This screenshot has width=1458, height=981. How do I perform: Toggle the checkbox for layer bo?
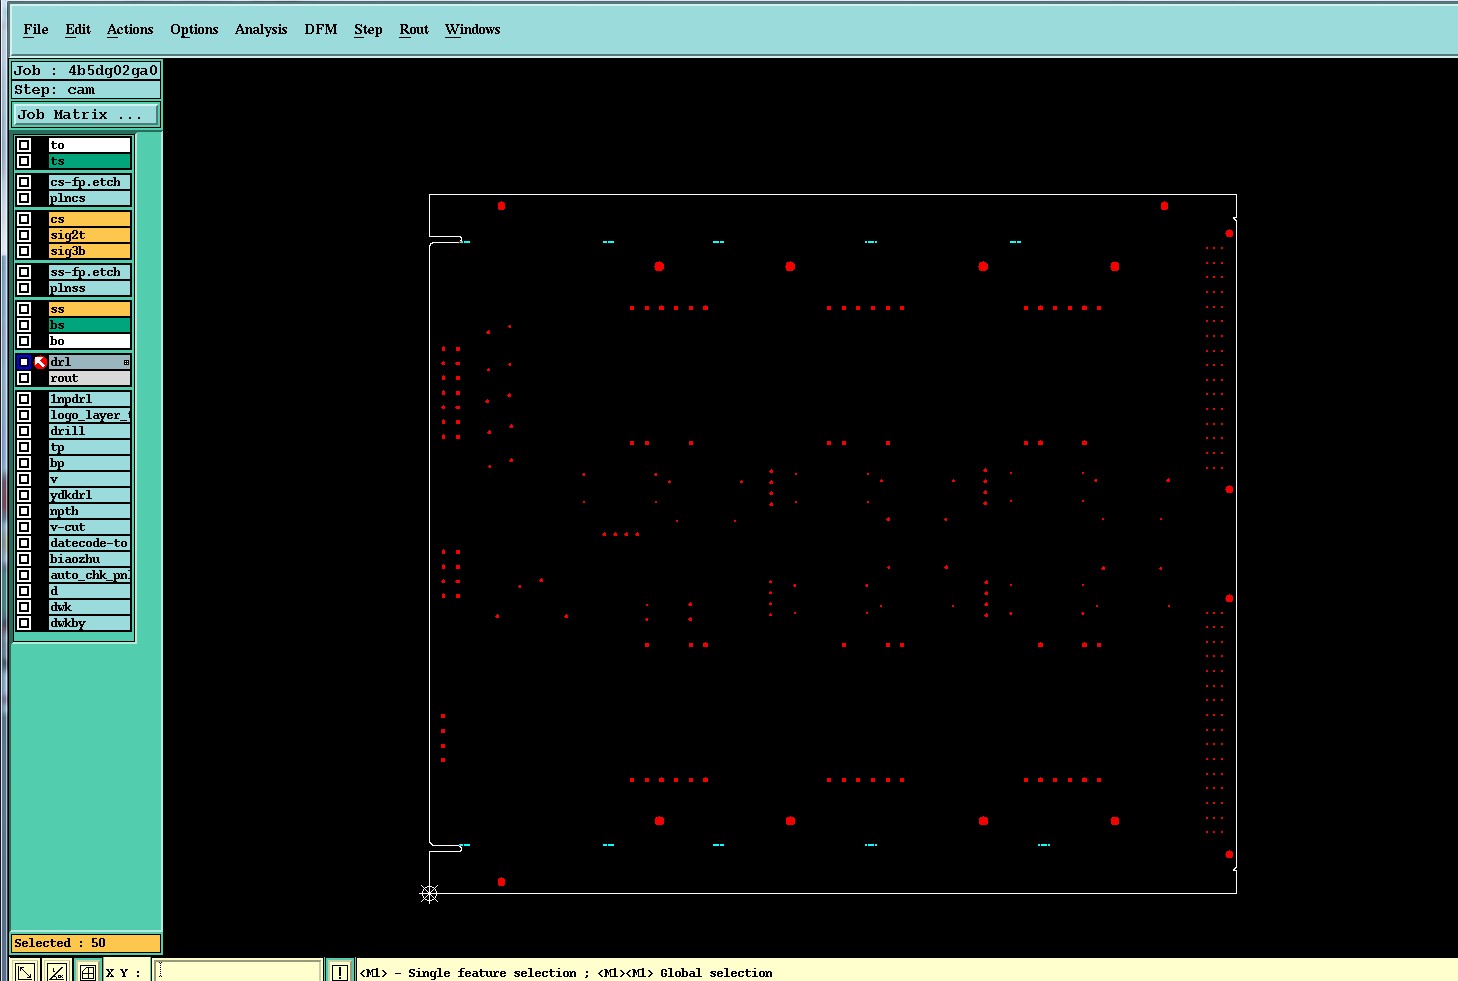pyautogui.click(x=24, y=341)
